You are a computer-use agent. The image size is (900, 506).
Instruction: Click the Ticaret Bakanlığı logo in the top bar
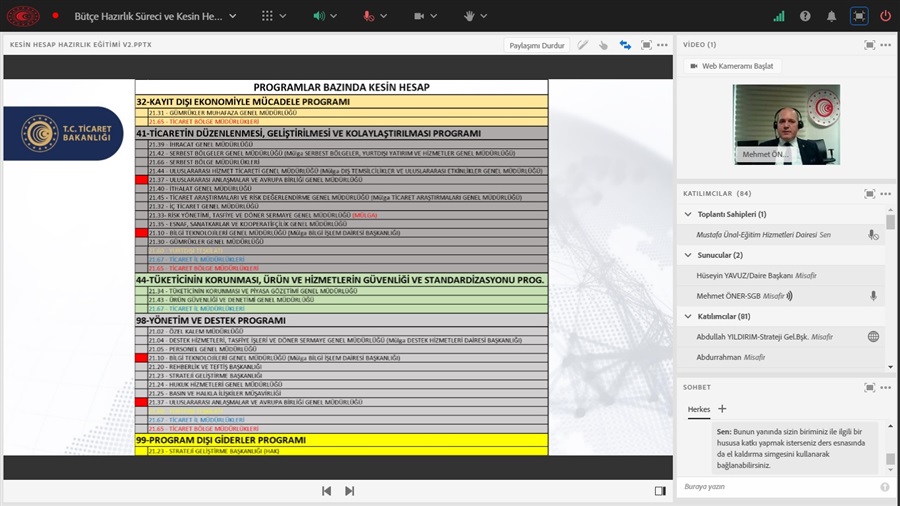(x=23, y=16)
